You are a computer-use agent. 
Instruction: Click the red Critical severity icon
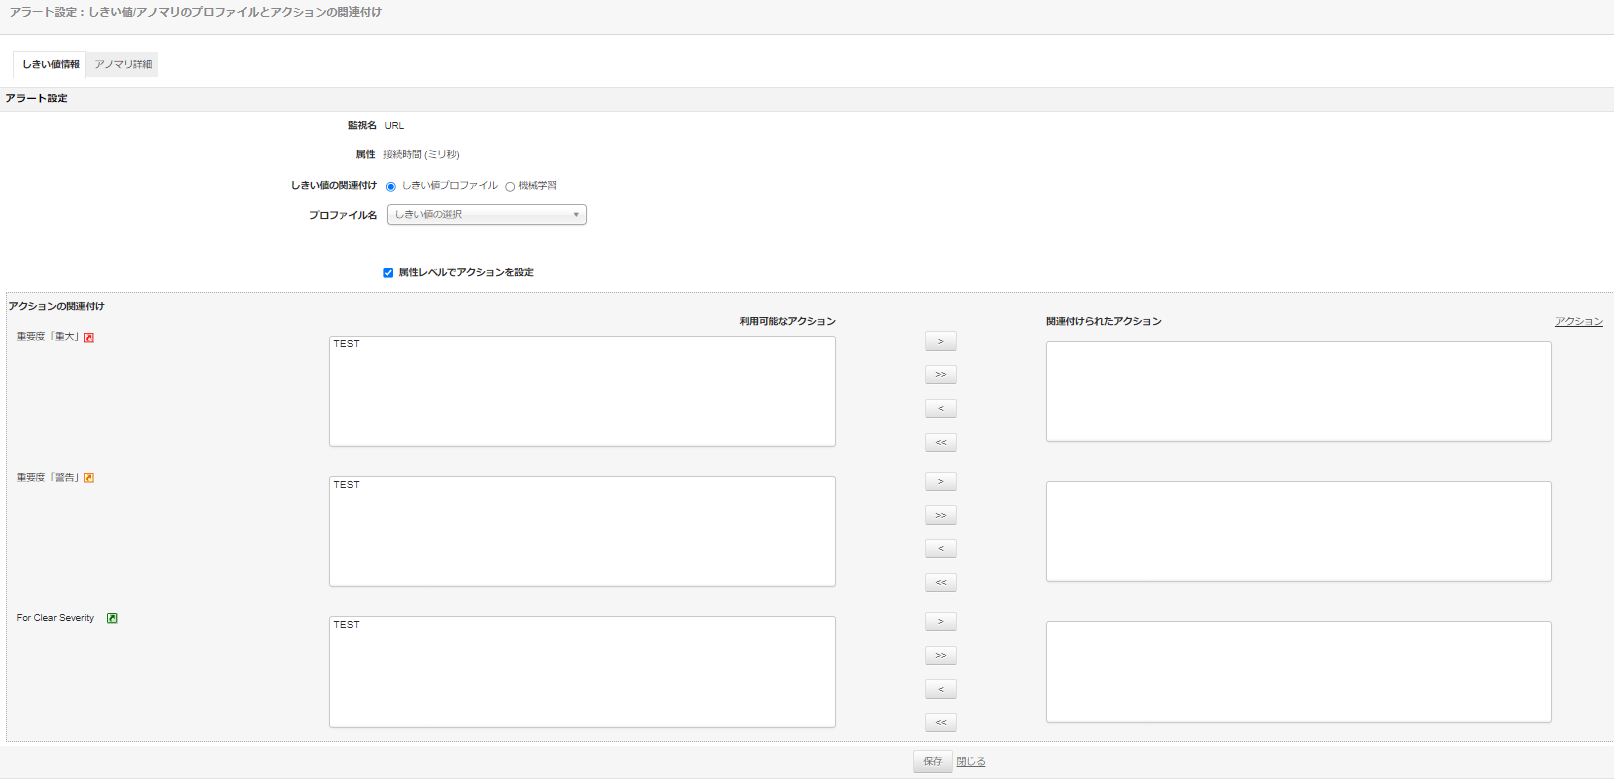(x=89, y=338)
